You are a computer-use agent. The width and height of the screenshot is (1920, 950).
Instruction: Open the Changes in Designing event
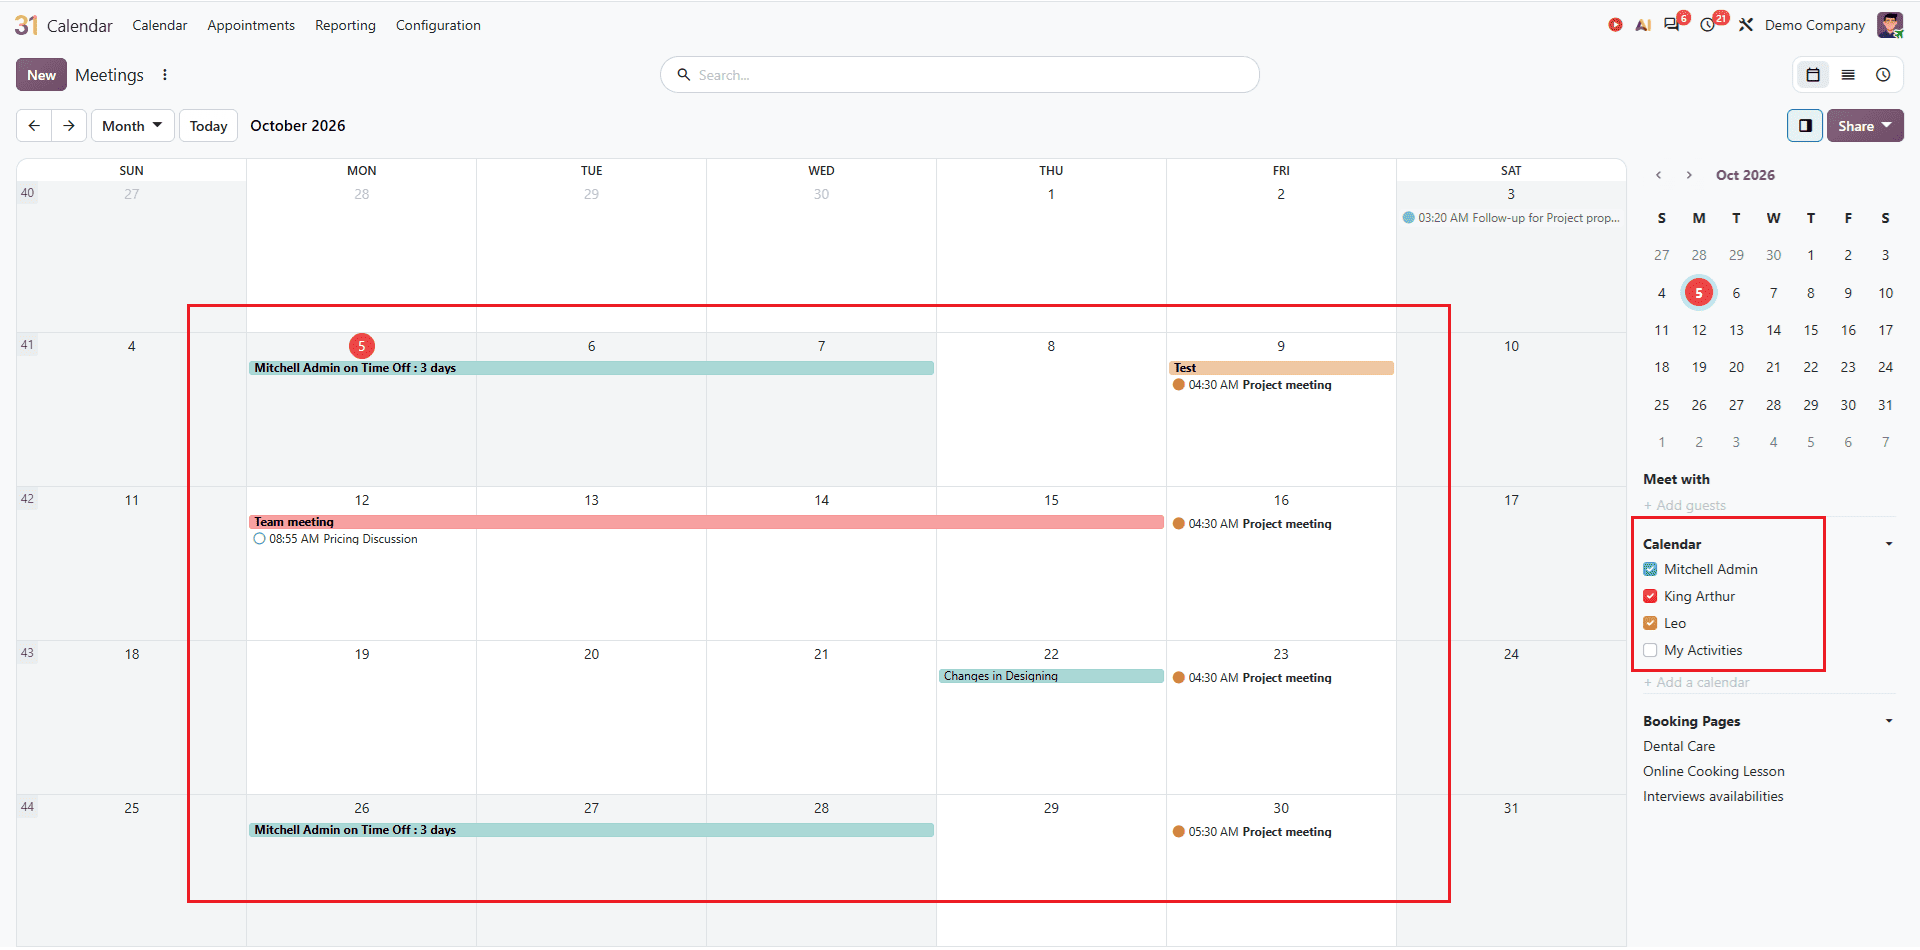[x=1051, y=676]
